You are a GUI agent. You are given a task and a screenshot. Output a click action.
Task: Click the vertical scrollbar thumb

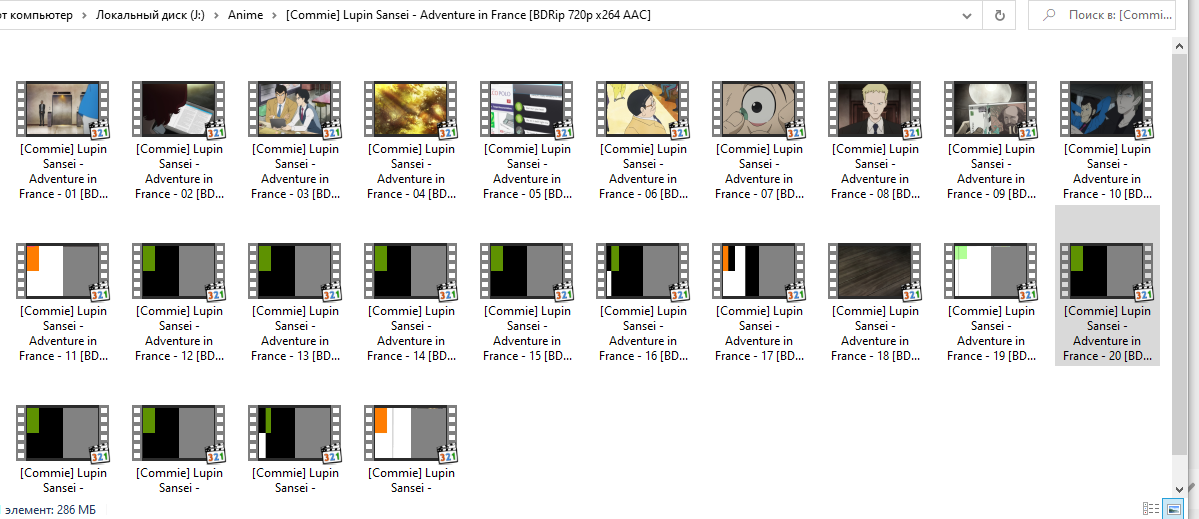(x=1180, y=253)
